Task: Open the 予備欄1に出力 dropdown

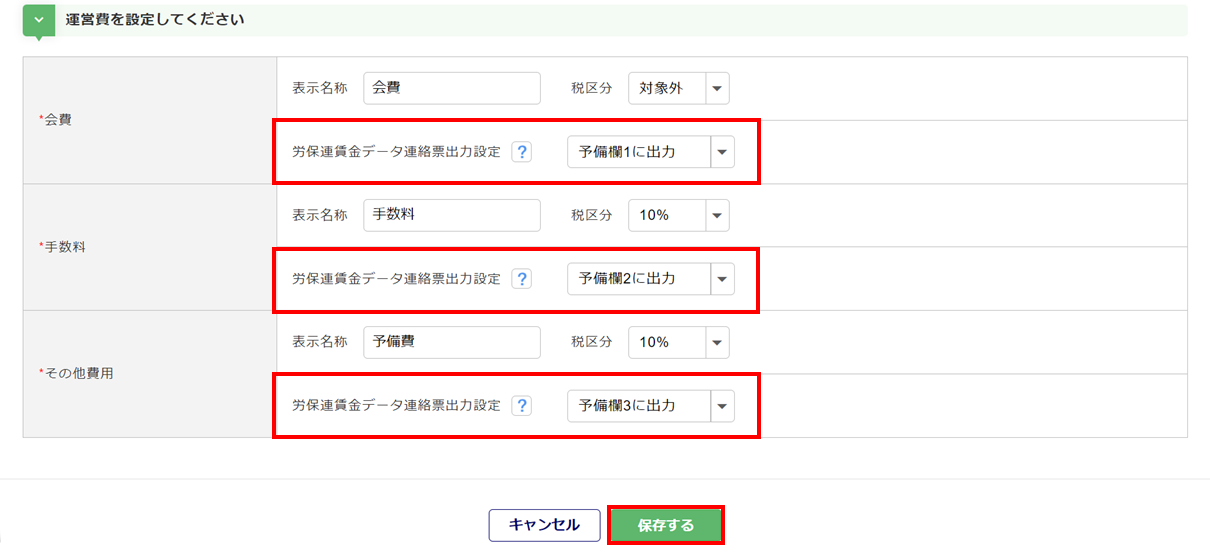Action: 651,152
